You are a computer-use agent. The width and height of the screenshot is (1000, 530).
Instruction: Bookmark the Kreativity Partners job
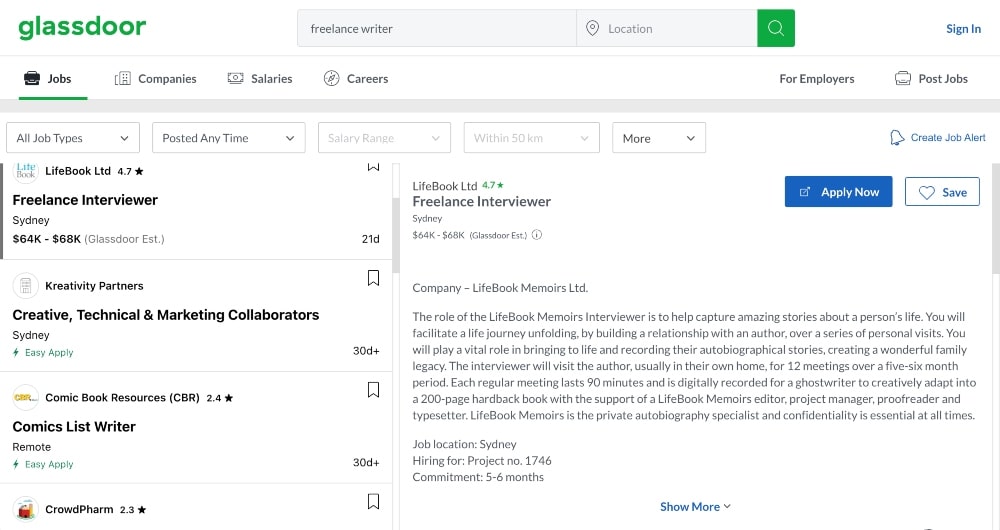(373, 278)
